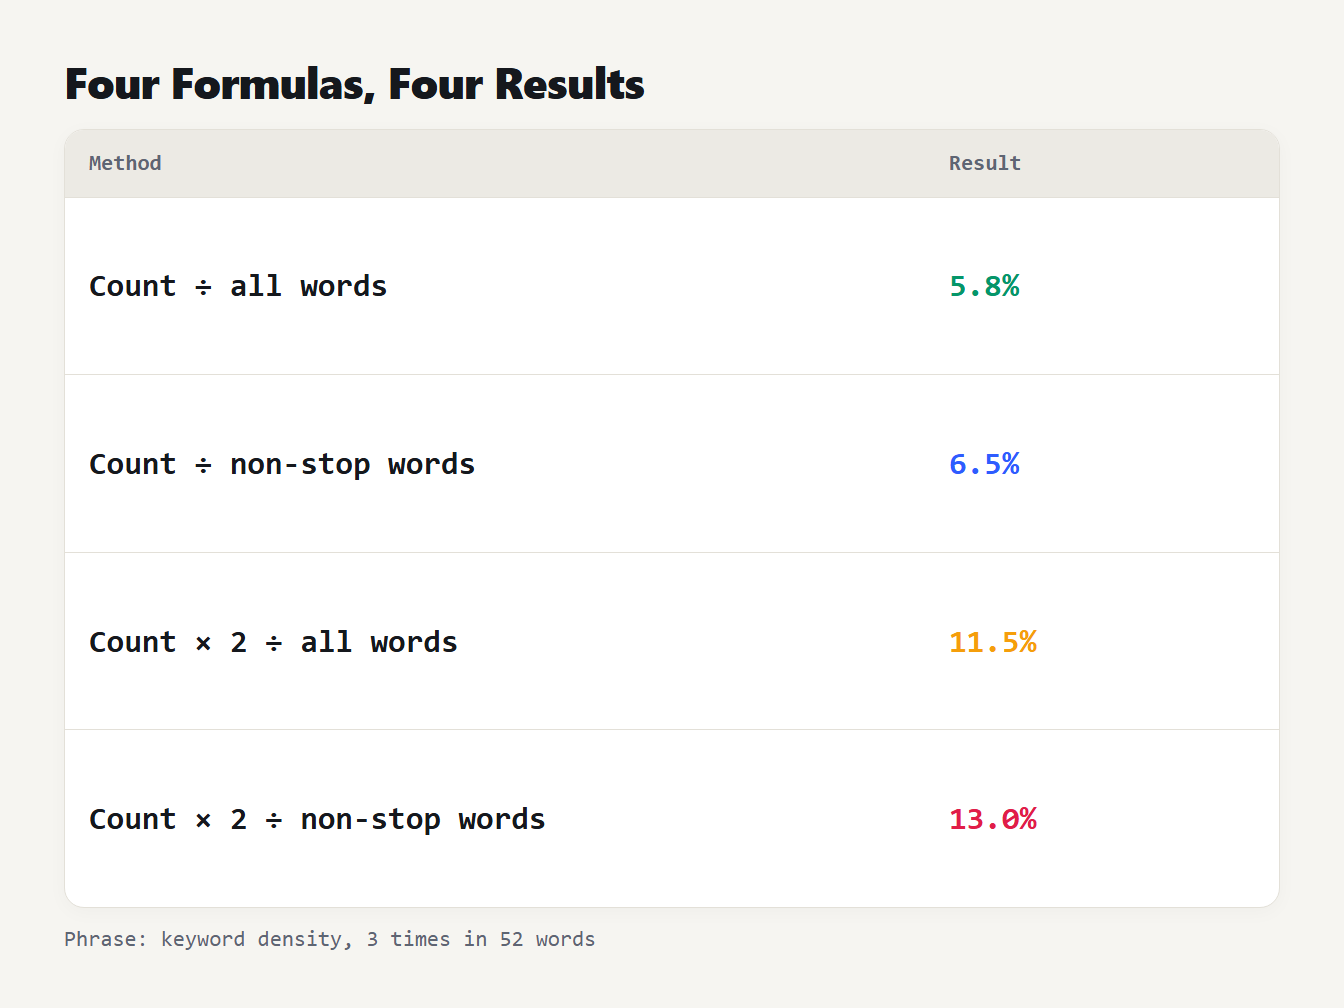Click the 'Four Formulas, Four Results' heading

click(x=354, y=84)
